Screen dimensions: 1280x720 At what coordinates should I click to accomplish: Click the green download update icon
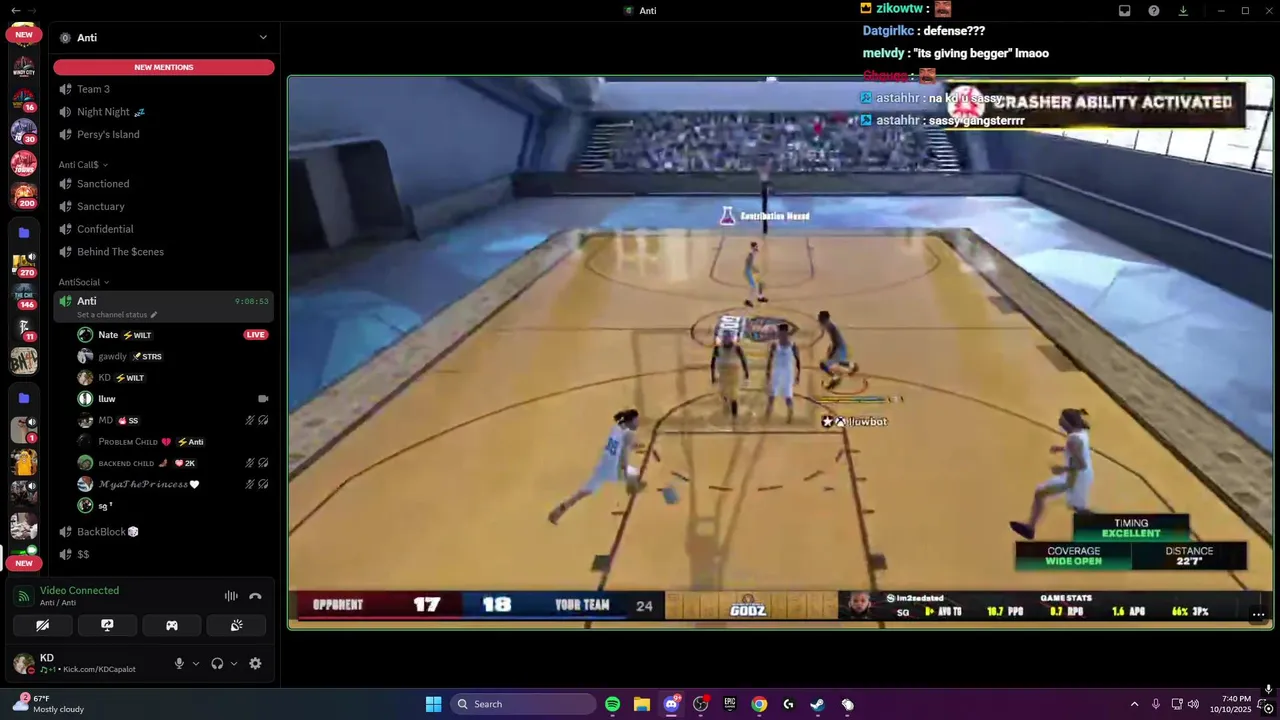coord(1183,10)
